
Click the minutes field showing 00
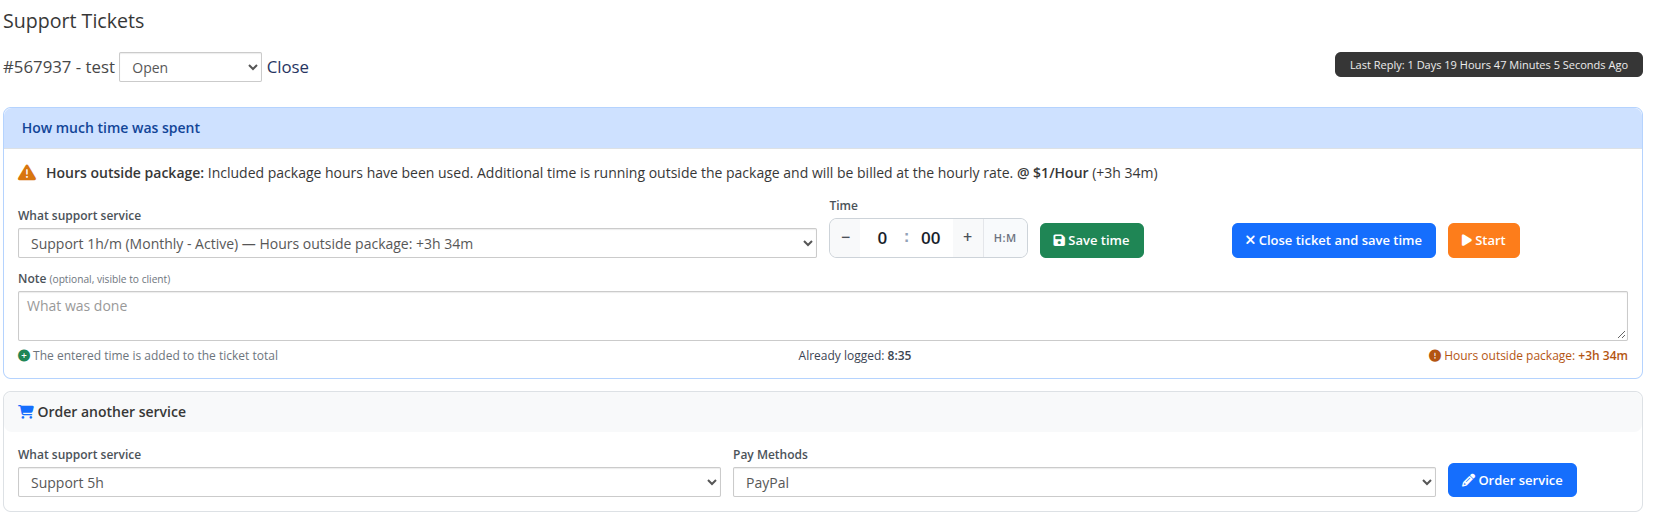click(x=931, y=238)
